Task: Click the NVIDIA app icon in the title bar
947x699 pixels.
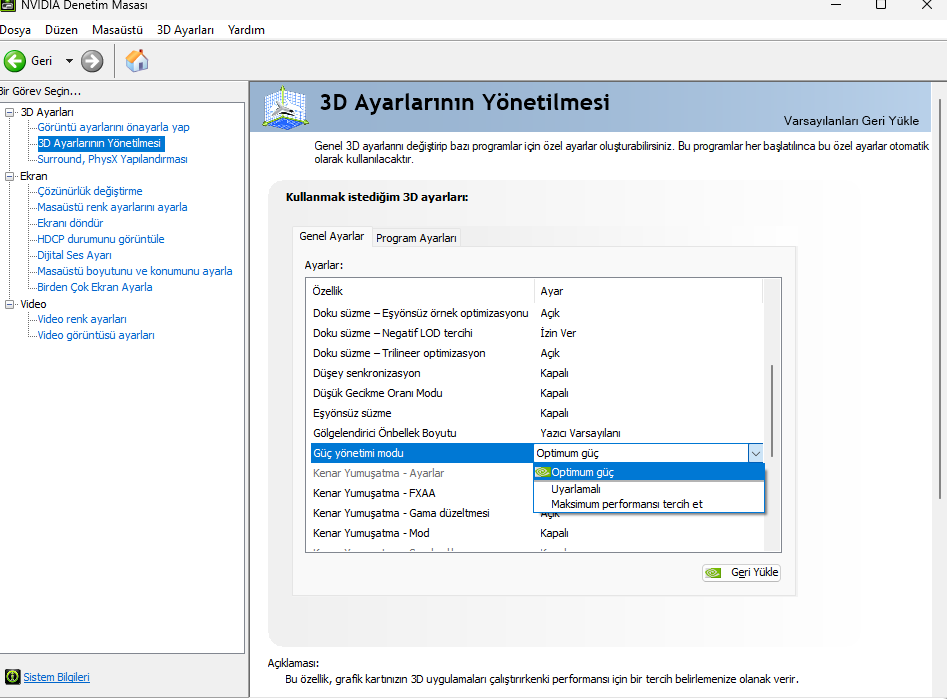Action: pyautogui.click(x=8, y=5)
